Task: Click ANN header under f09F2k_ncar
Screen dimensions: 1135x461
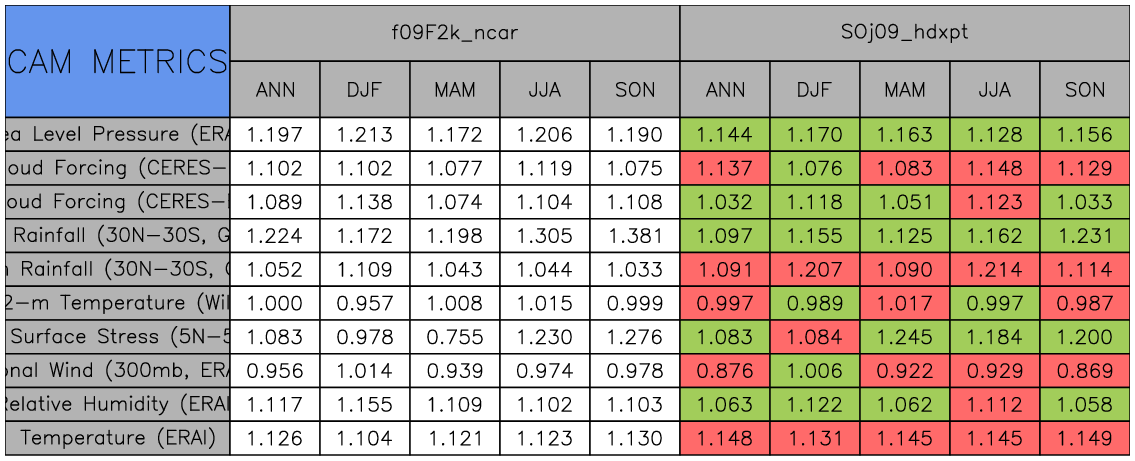Action: click(x=275, y=90)
